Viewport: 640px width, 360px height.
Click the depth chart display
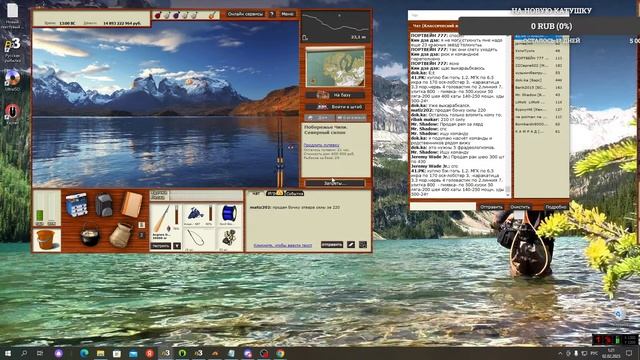(335, 26)
